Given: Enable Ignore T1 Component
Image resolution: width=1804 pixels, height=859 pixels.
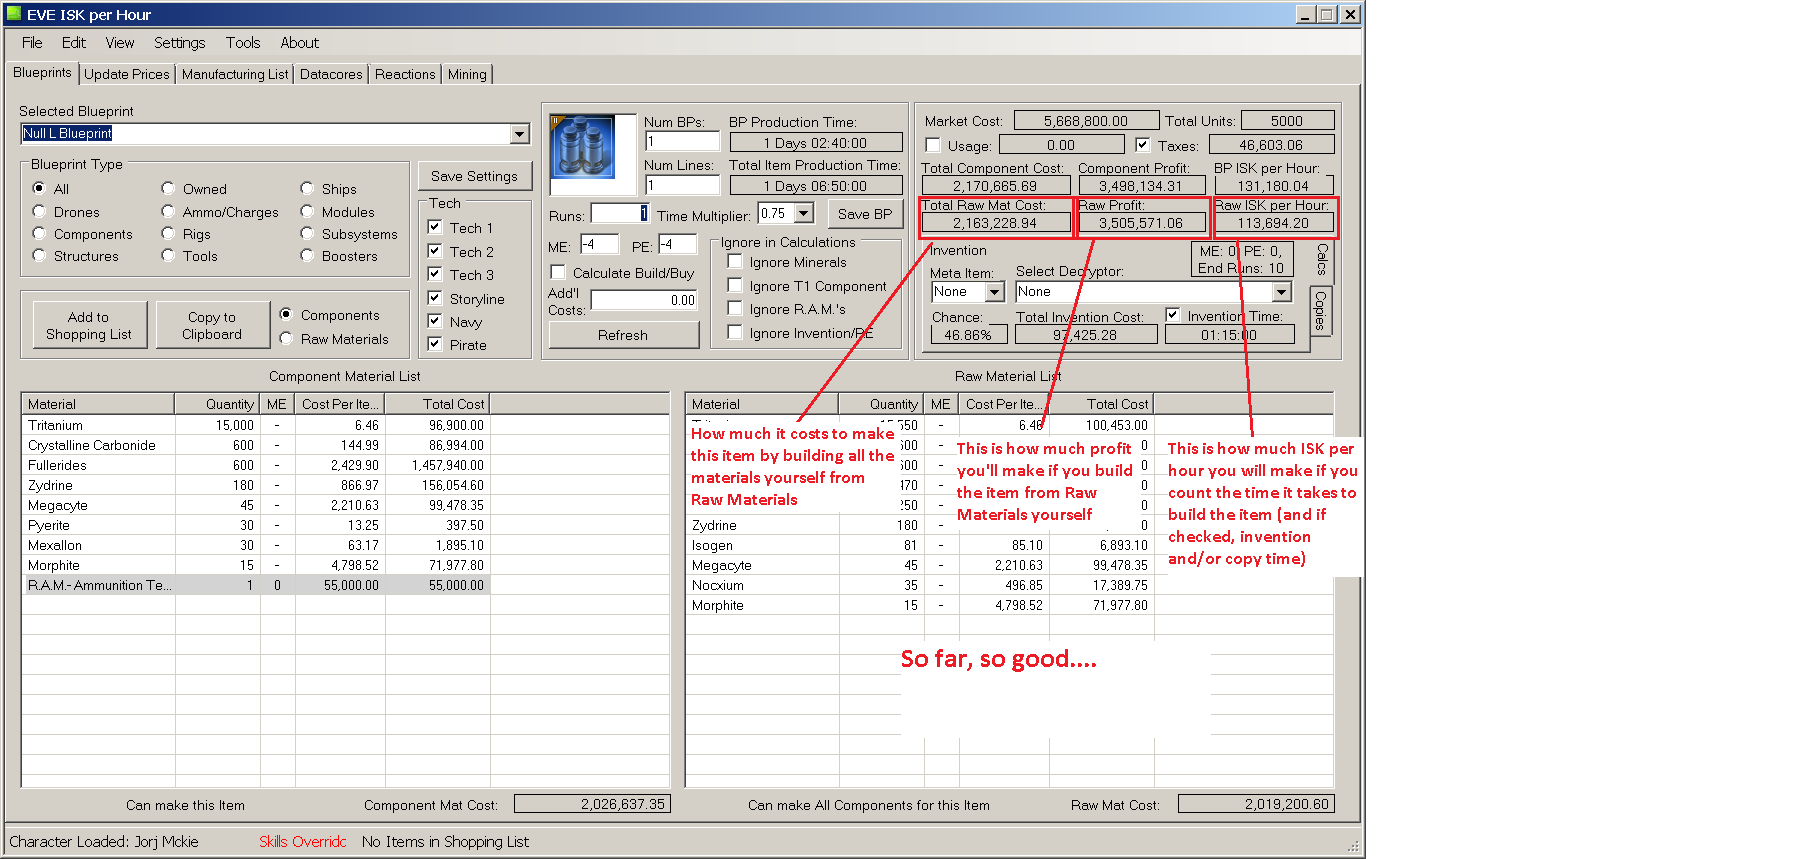Looking at the screenshot, I should [735, 285].
